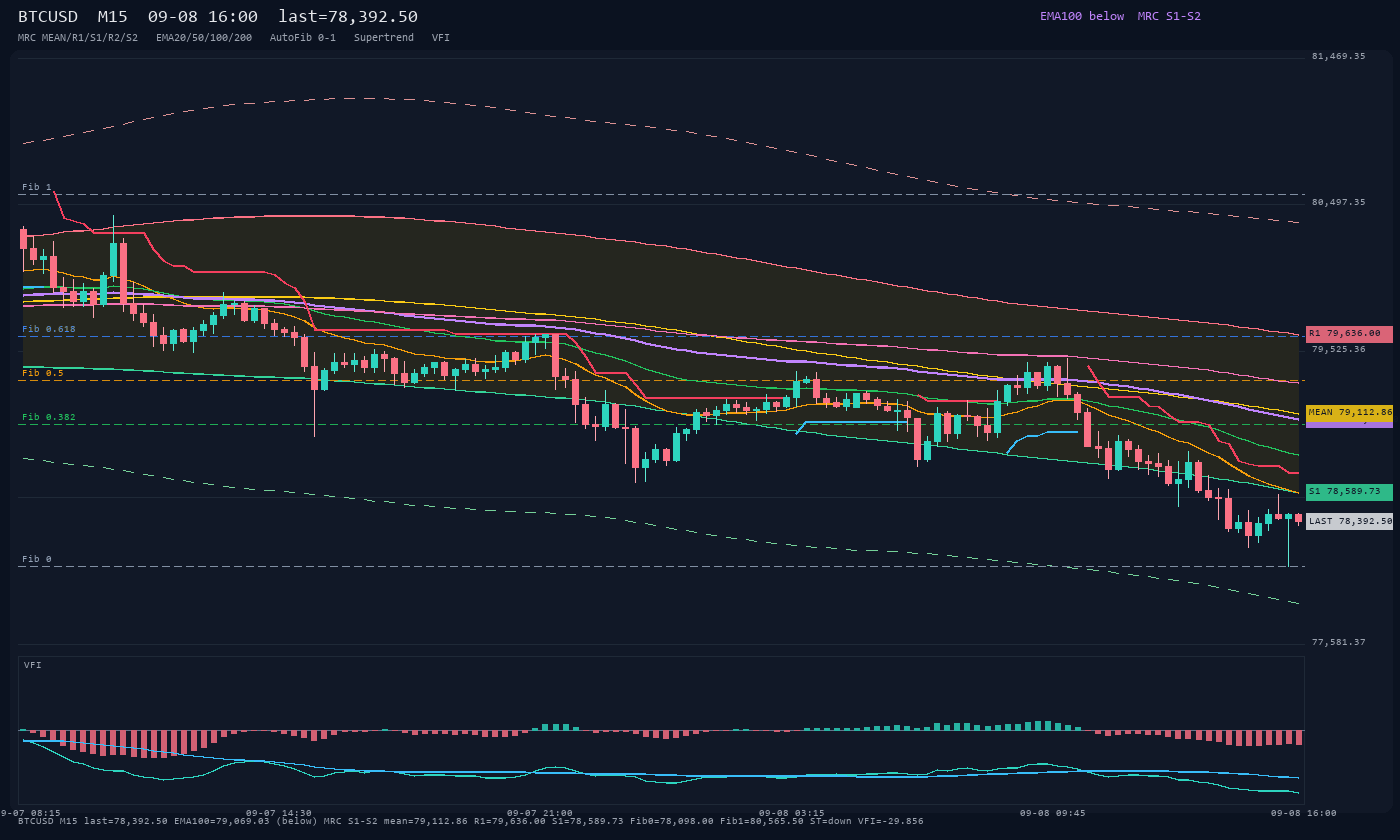Click the 77,581.37 price axis label
This screenshot has width=1400, height=840.
tap(1338, 643)
